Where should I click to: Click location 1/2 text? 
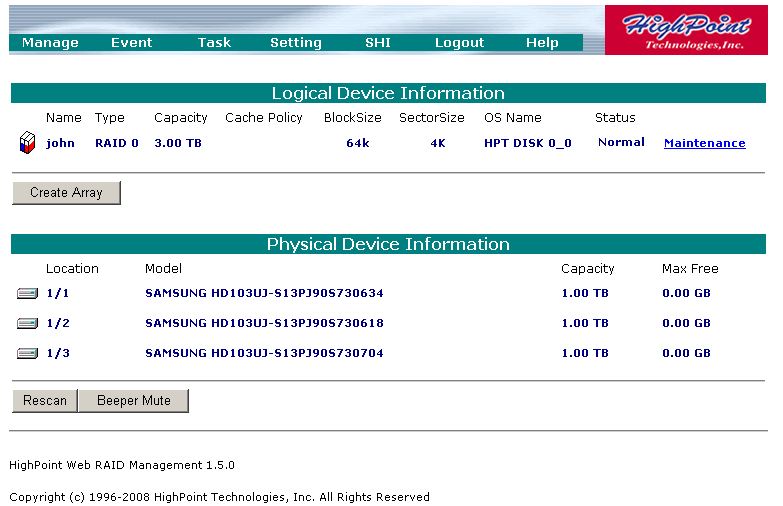pos(58,323)
